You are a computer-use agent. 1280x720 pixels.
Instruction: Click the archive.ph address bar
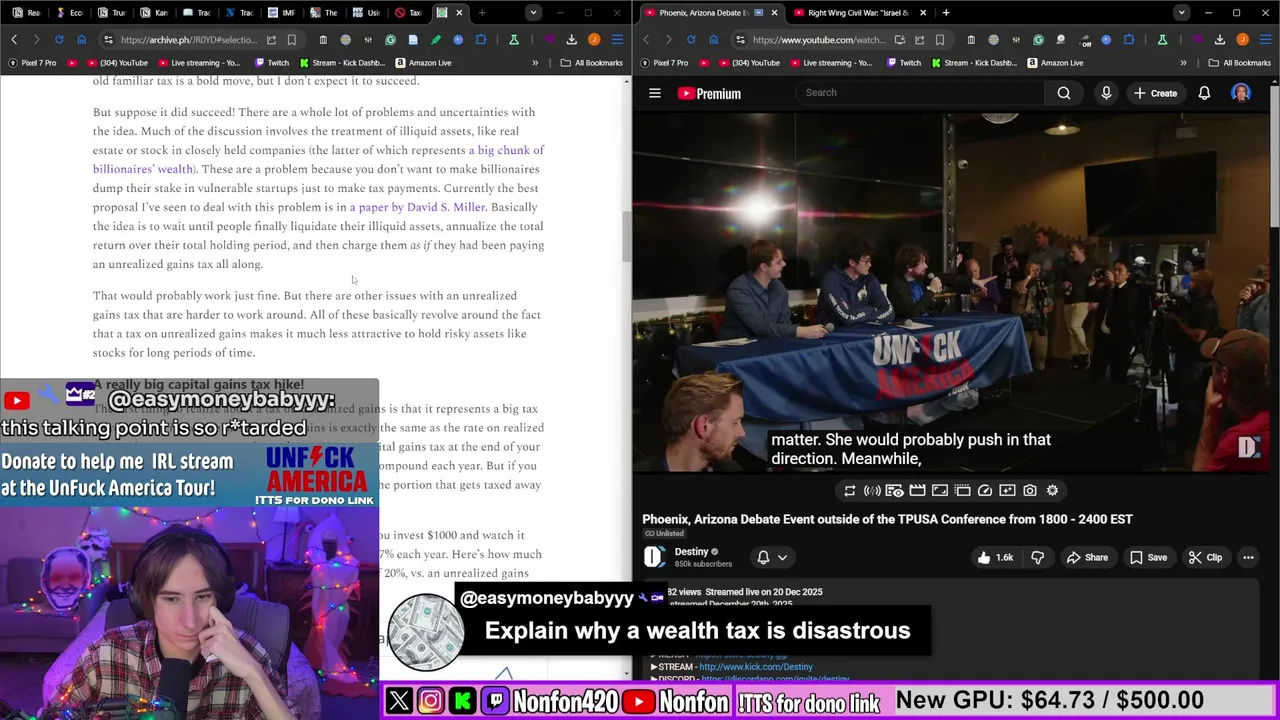[188, 40]
